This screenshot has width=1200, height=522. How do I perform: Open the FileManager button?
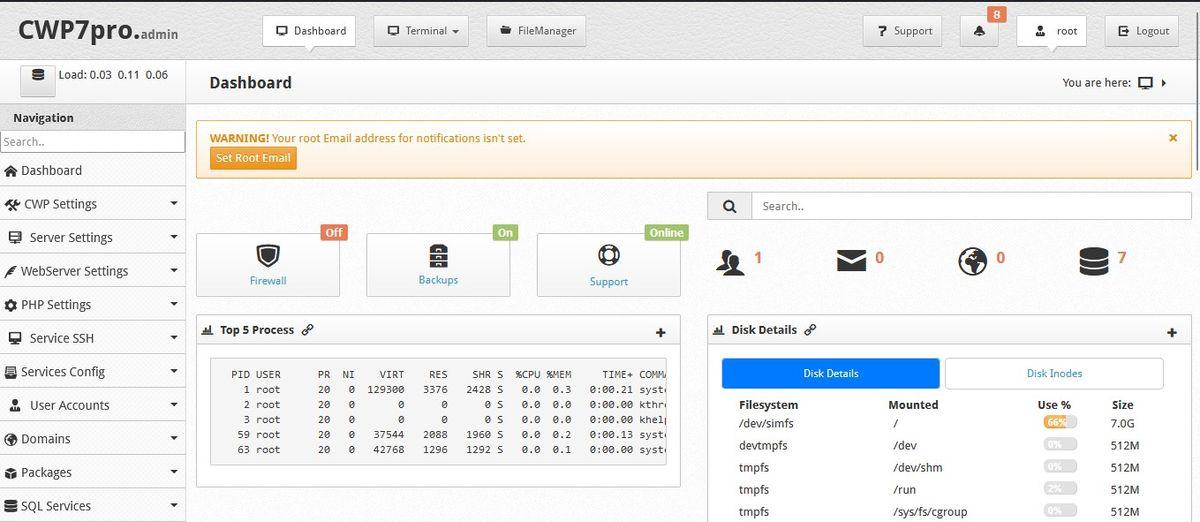536,31
